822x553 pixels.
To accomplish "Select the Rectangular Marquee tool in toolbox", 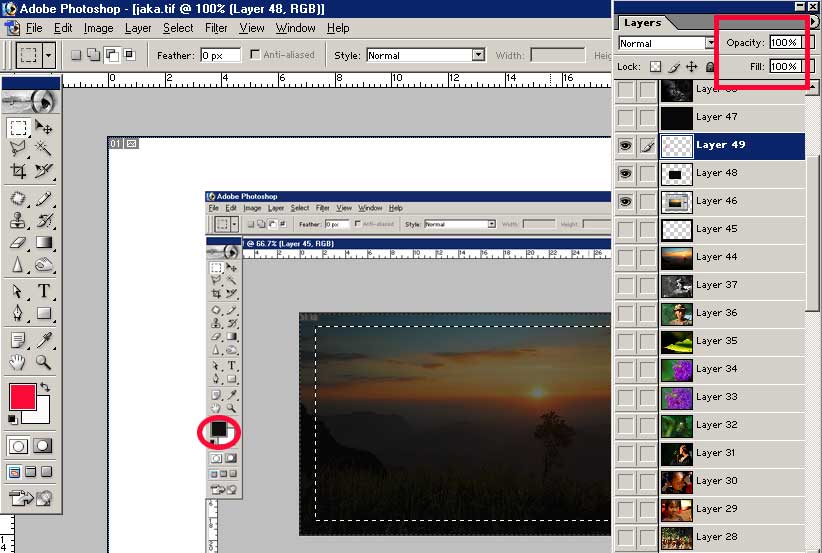I will pos(19,128).
